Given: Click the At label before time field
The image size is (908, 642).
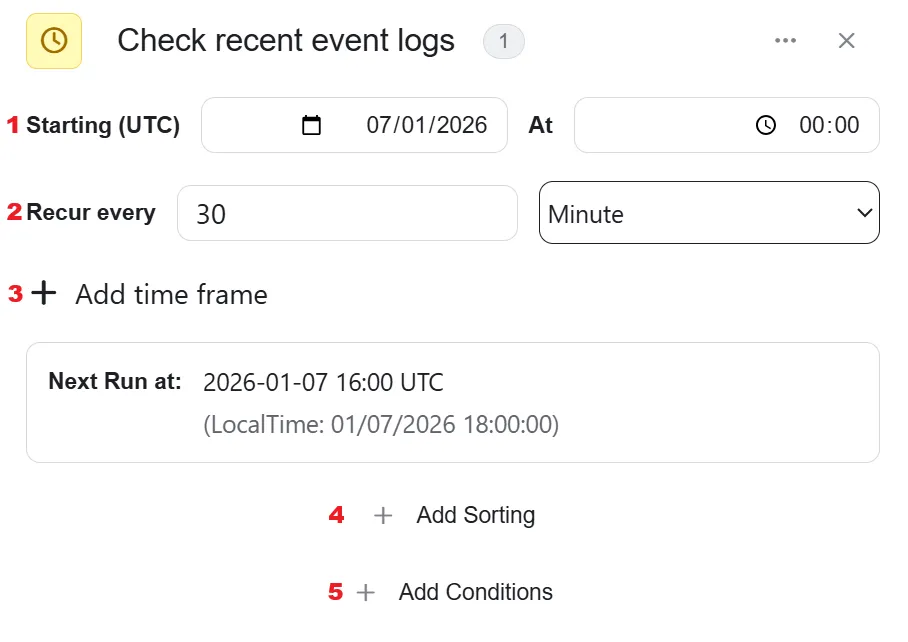Looking at the screenshot, I should click(541, 125).
